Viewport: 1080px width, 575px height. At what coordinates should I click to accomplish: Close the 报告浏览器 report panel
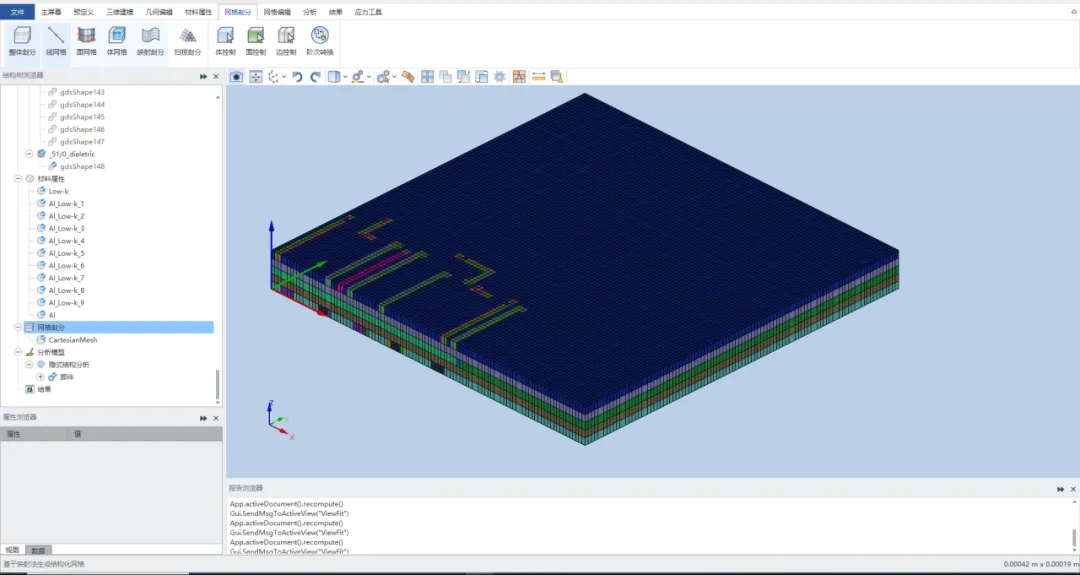(x=1072, y=489)
